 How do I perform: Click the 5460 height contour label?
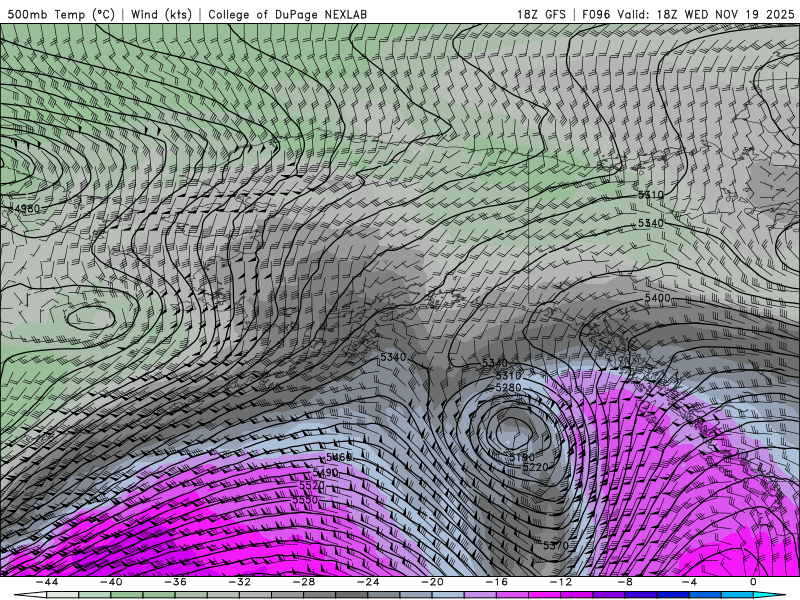tap(339, 457)
